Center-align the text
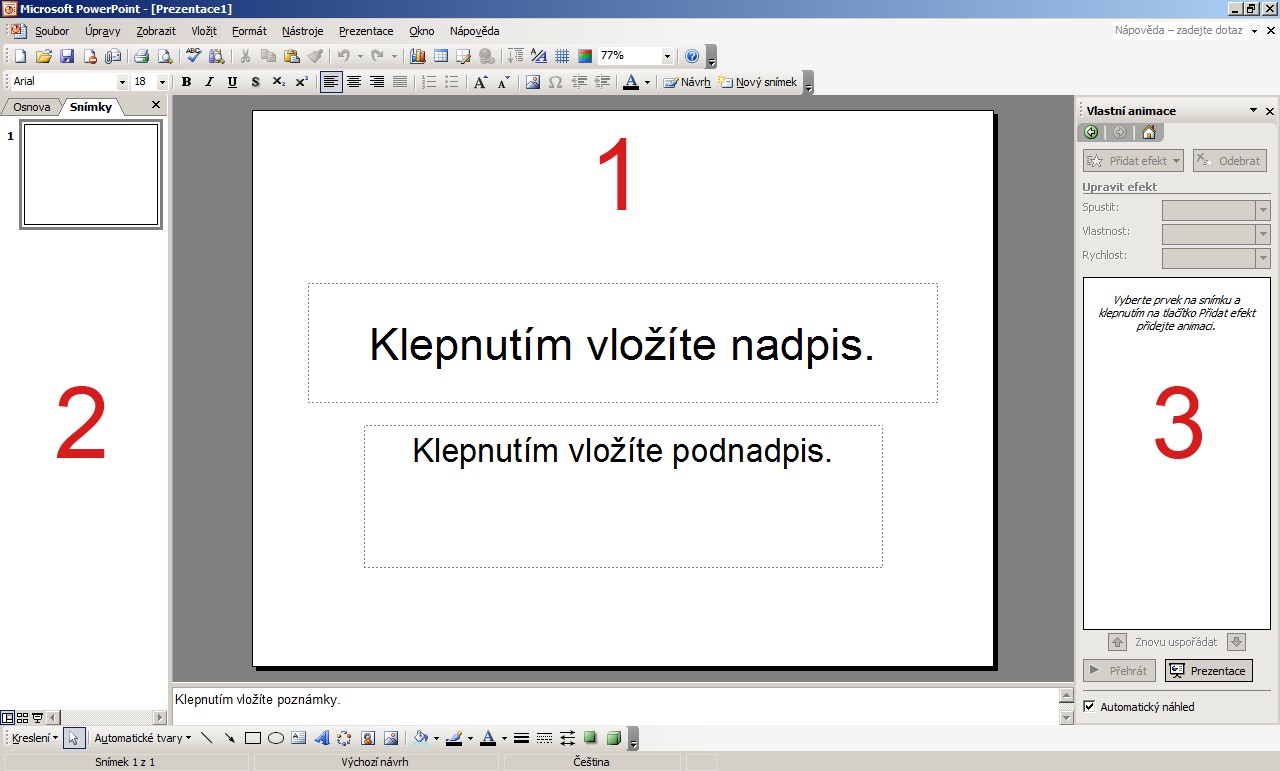Screen dimensions: 1280x771 pyautogui.click(x=354, y=82)
